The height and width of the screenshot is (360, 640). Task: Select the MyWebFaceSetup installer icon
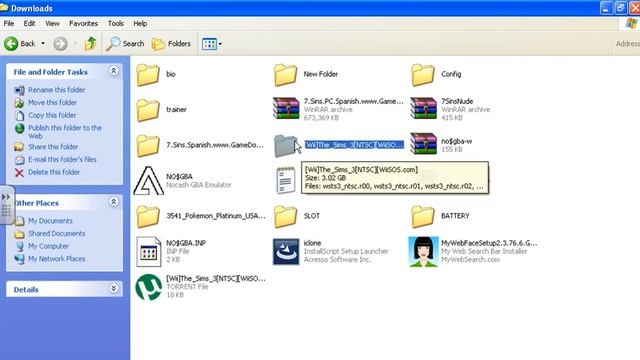click(x=423, y=251)
